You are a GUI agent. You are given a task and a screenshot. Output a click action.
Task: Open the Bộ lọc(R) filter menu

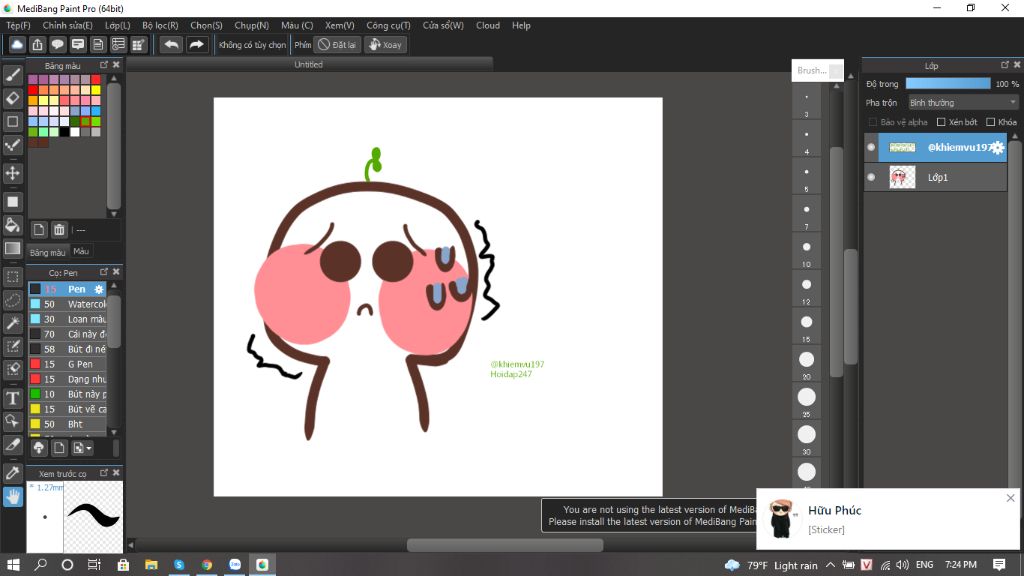[160, 25]
